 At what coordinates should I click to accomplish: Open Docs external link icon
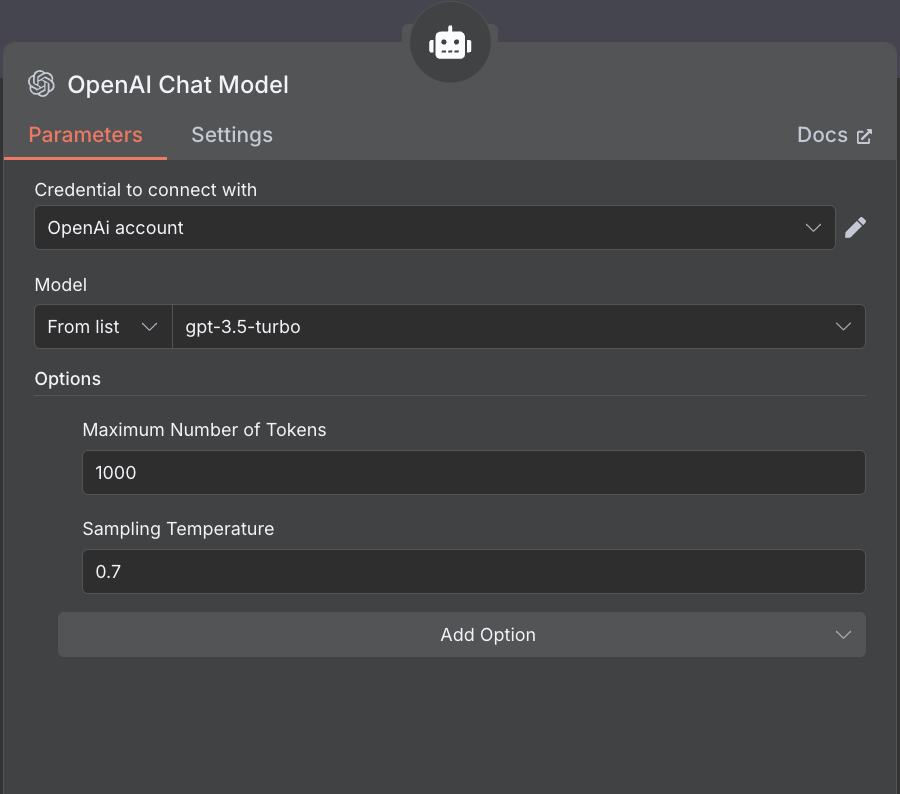point(864,136)
